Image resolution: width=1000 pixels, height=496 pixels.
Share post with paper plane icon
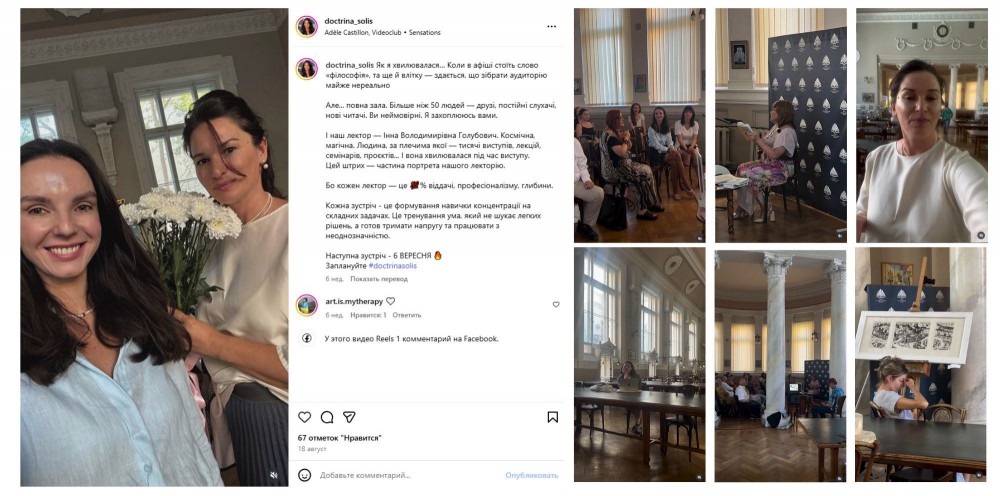click(x=349, y=417)
